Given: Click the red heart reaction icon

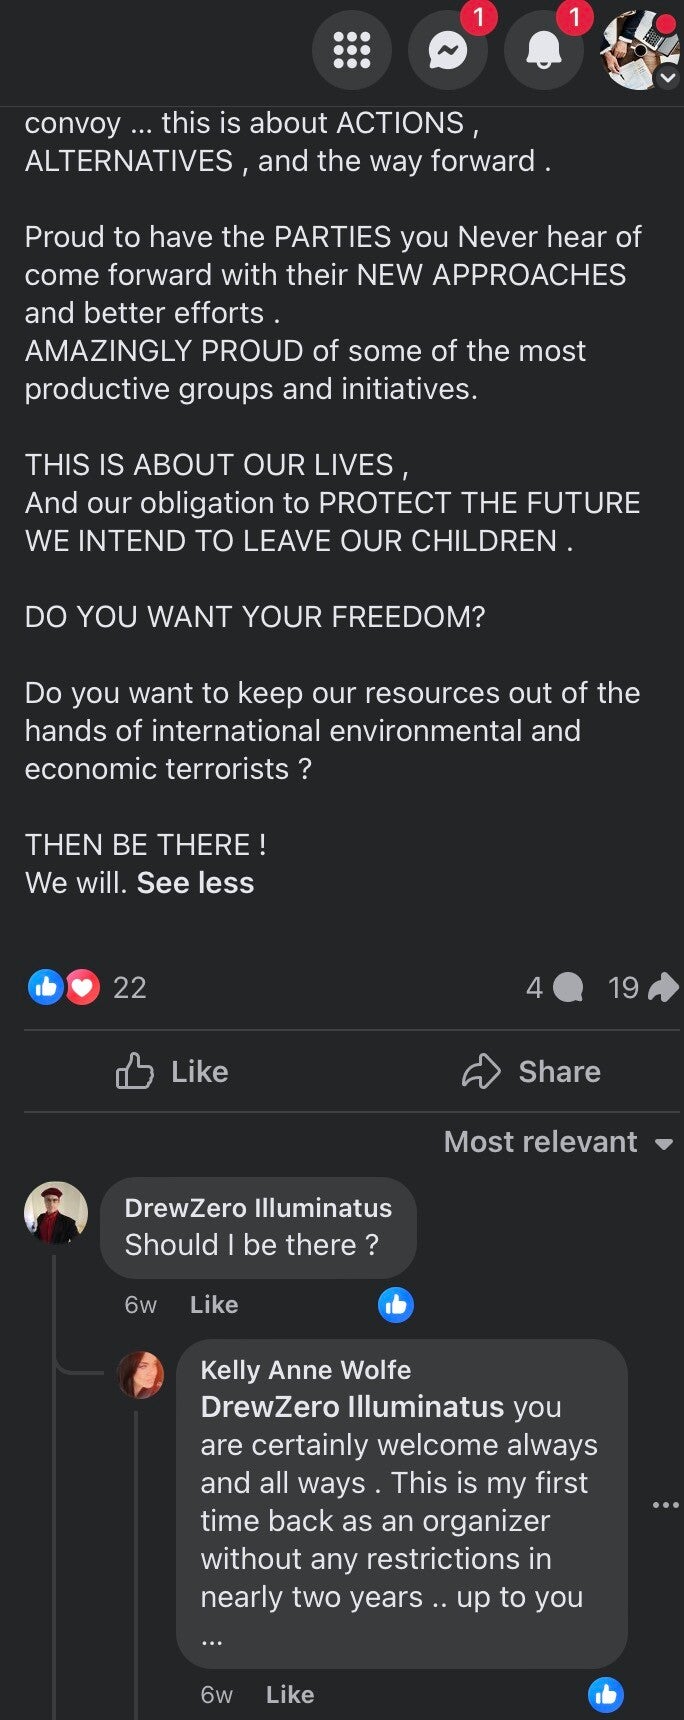Looking at the screenshot, I should (x=83, y=988).
